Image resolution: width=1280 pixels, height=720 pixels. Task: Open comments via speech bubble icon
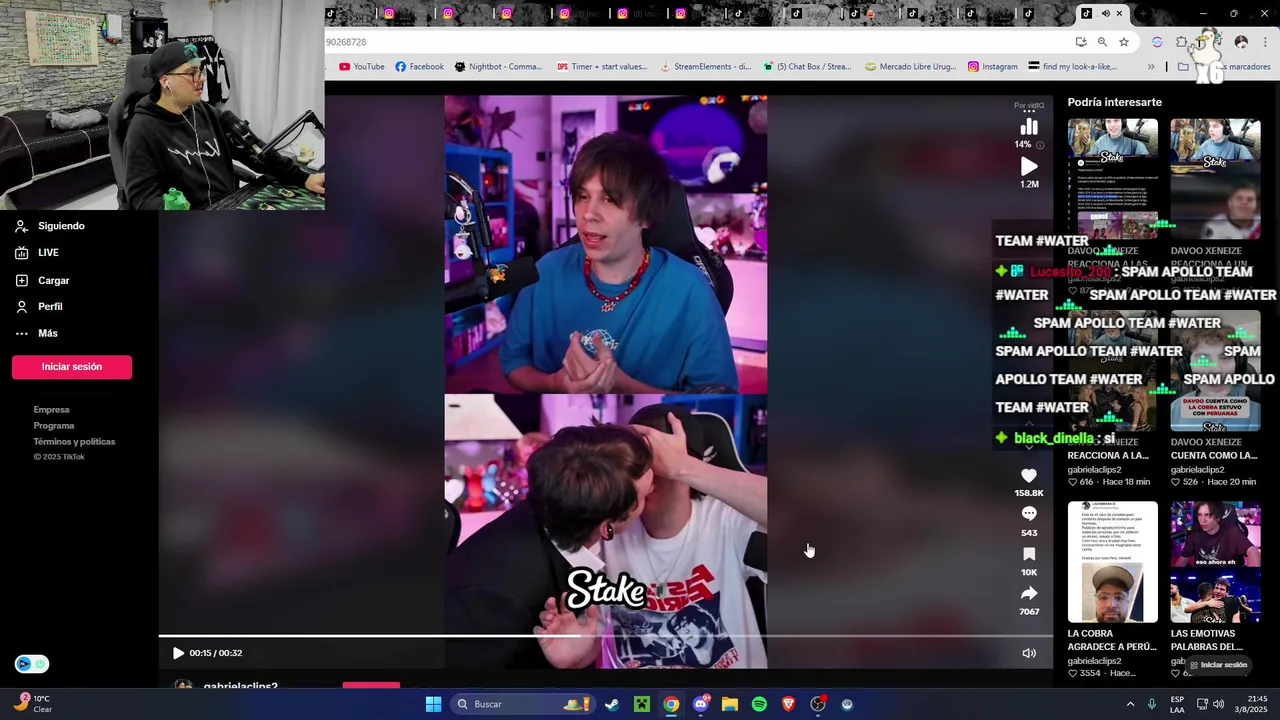tap(1029, 514)
